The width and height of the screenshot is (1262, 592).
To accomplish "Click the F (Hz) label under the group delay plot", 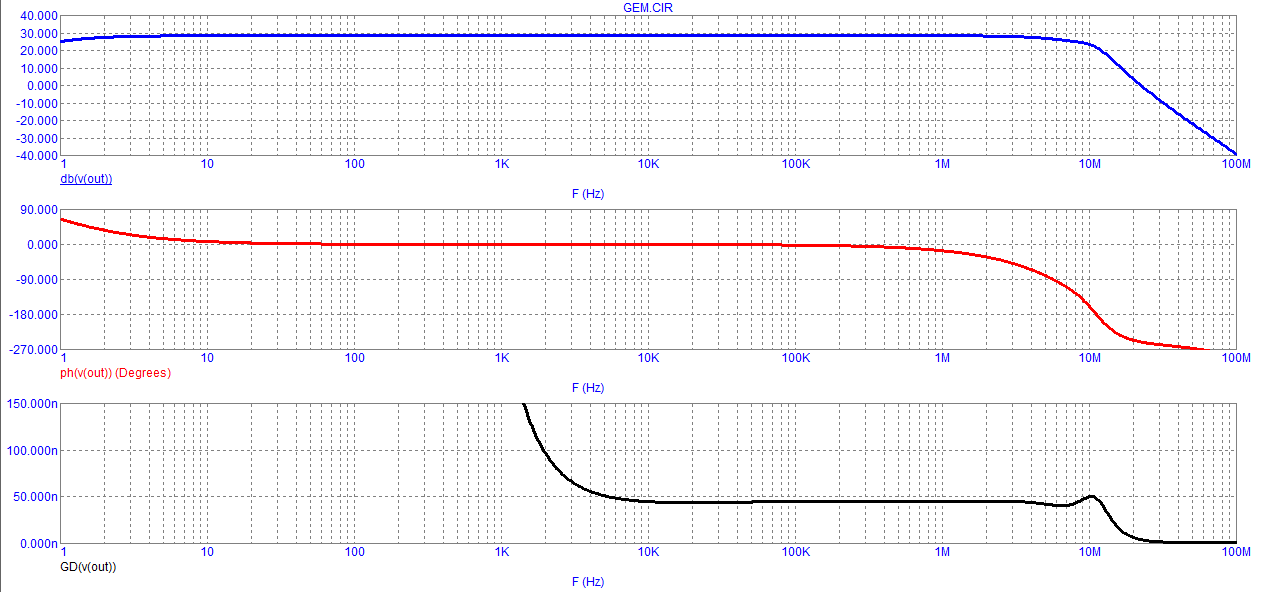I will (588, 582).
